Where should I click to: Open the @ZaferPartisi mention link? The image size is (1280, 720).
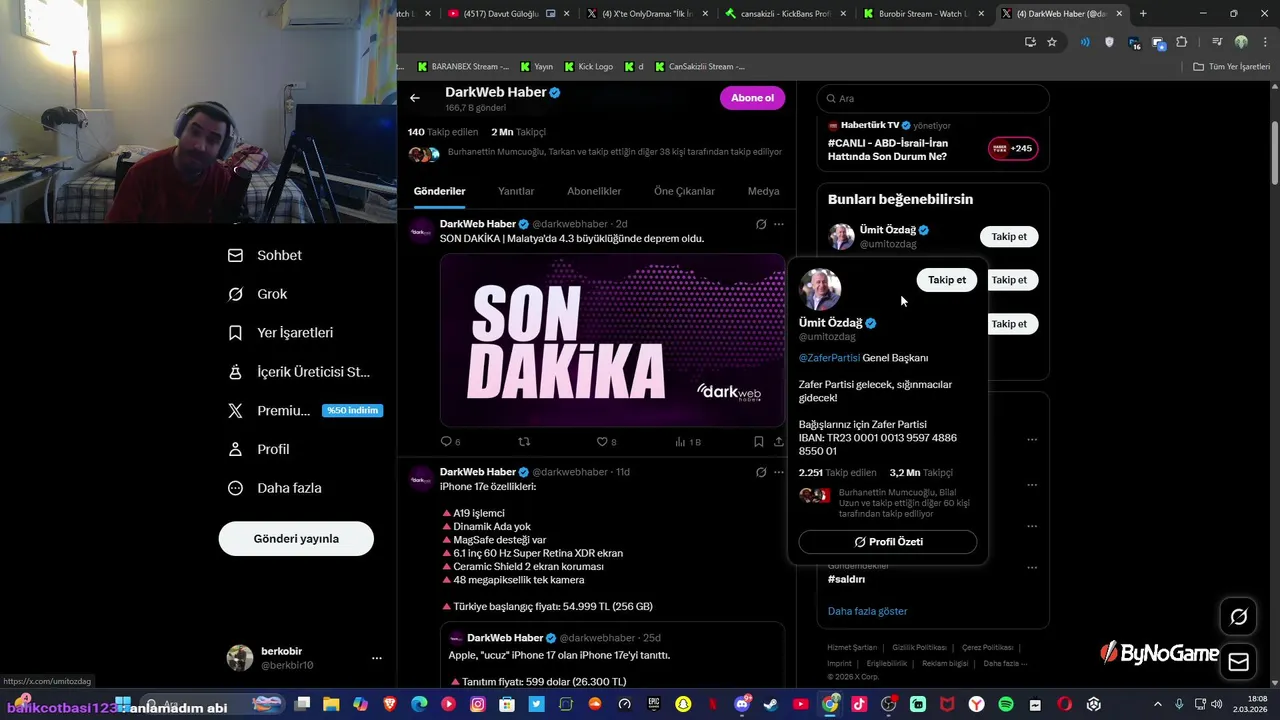tap(829, 358)
